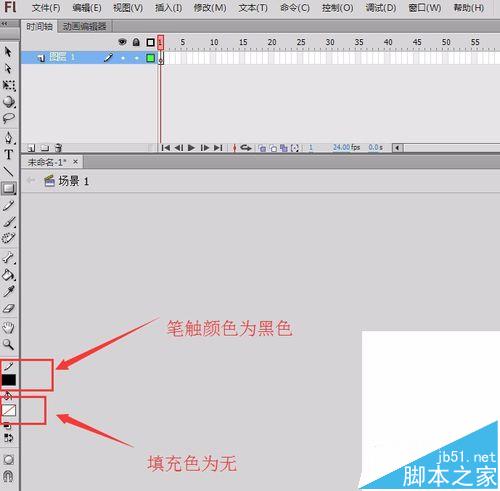This screenshot has width=500, height=491.
Task: Toggle show all layers as outlines
Action: 151,42
